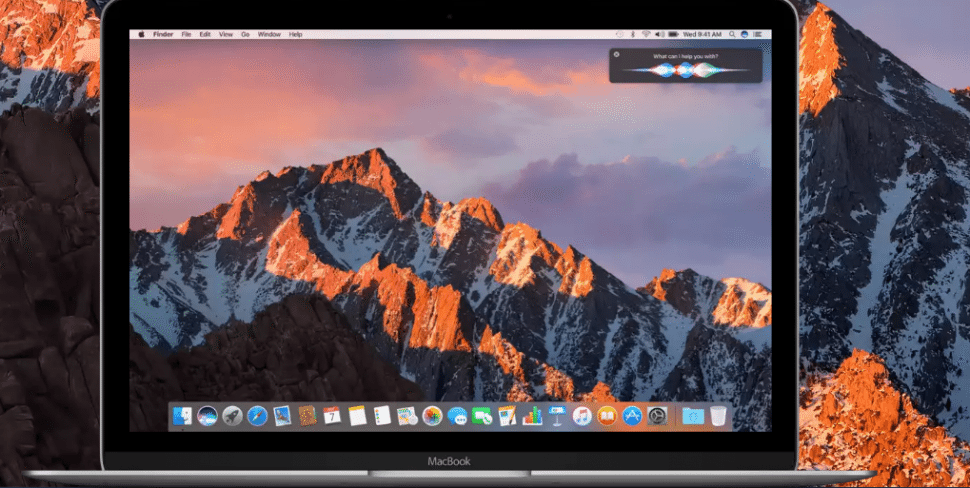Screen dimensions: 970x488
Task: Open Spotlight search magnifier
Action: [x=732, y=34]
